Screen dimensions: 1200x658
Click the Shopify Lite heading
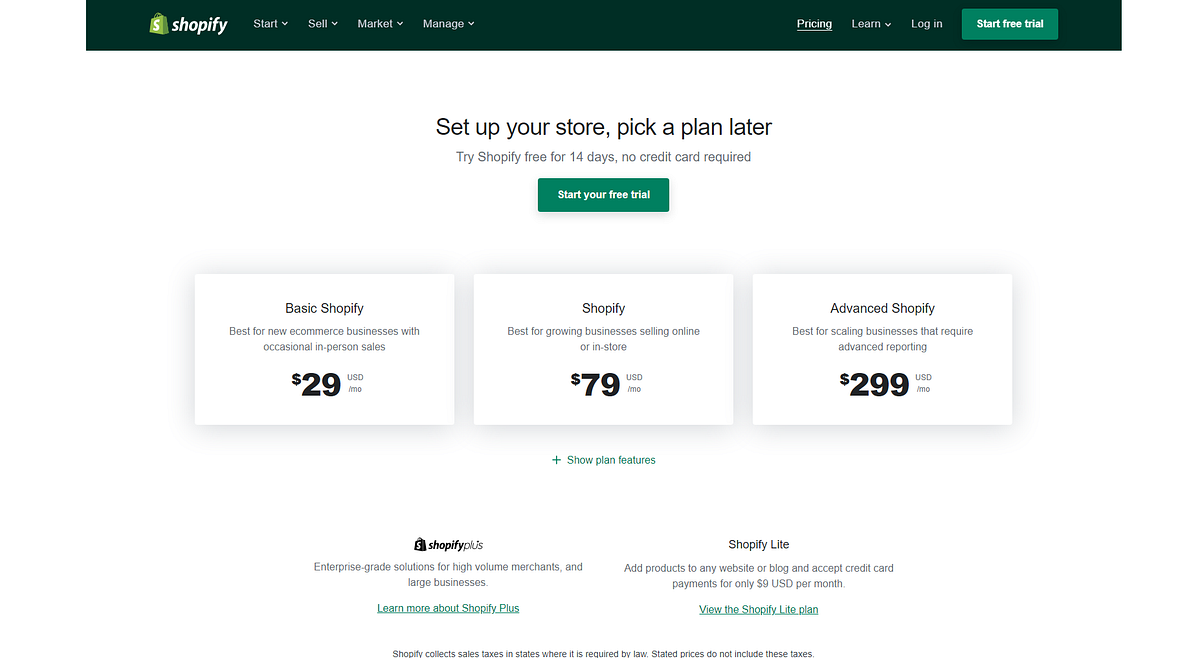click(758, 545)
